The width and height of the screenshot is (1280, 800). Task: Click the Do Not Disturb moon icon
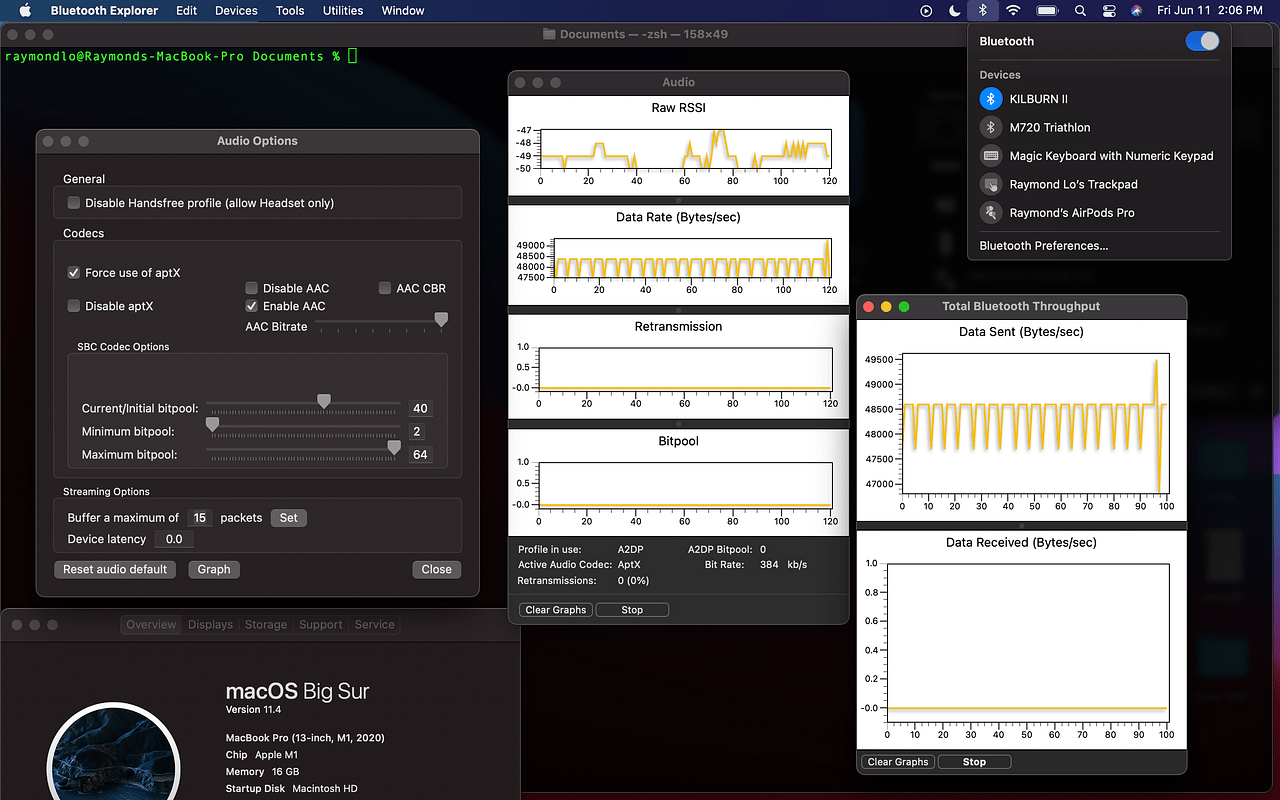click(953, 11)
